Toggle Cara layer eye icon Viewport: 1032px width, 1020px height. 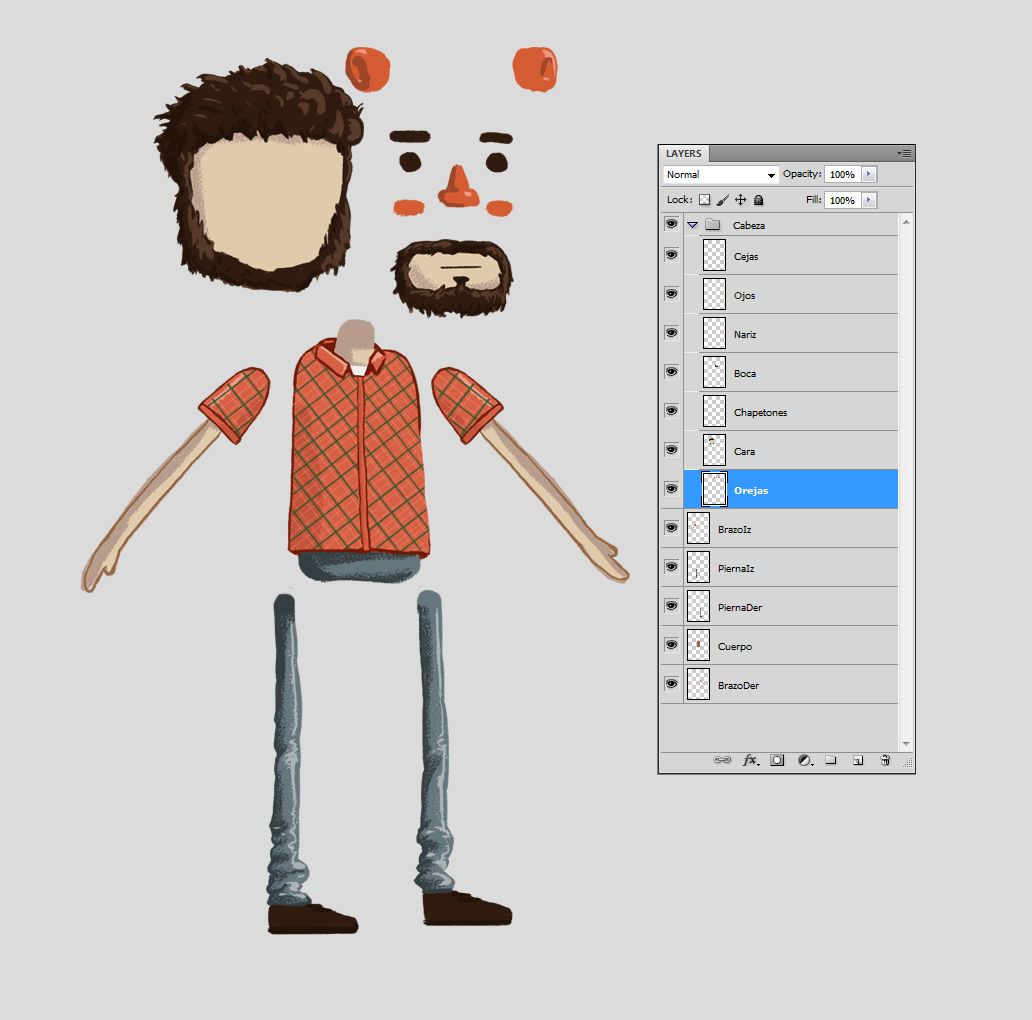point(671,449)
